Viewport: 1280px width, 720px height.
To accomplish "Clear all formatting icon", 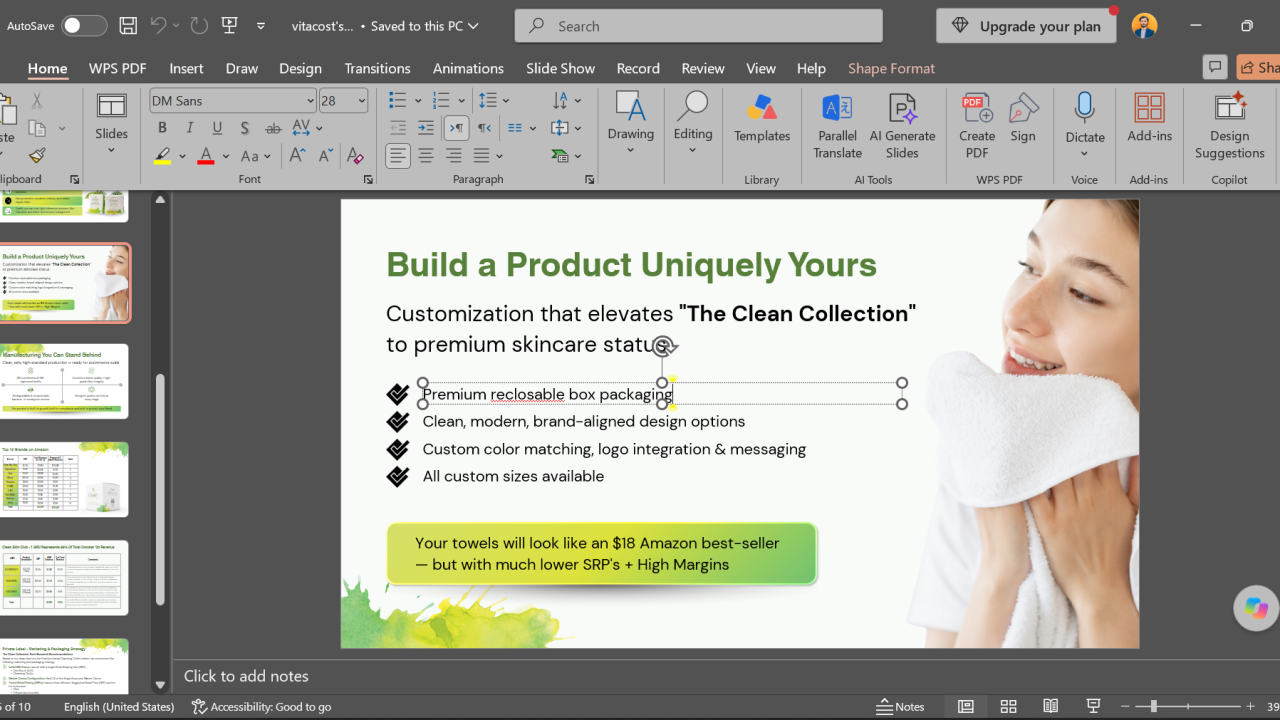I will pos(354,155).
